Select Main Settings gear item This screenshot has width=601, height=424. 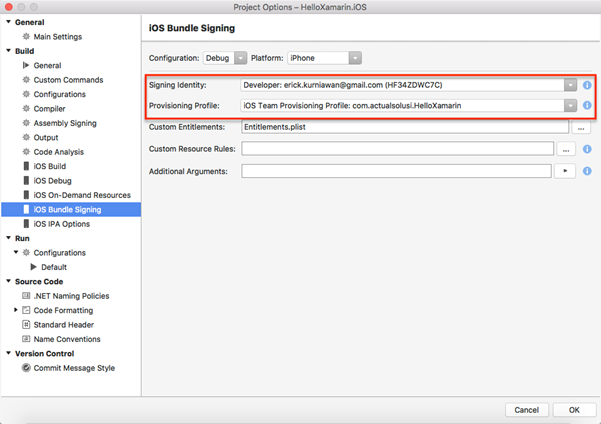point(58,37)
